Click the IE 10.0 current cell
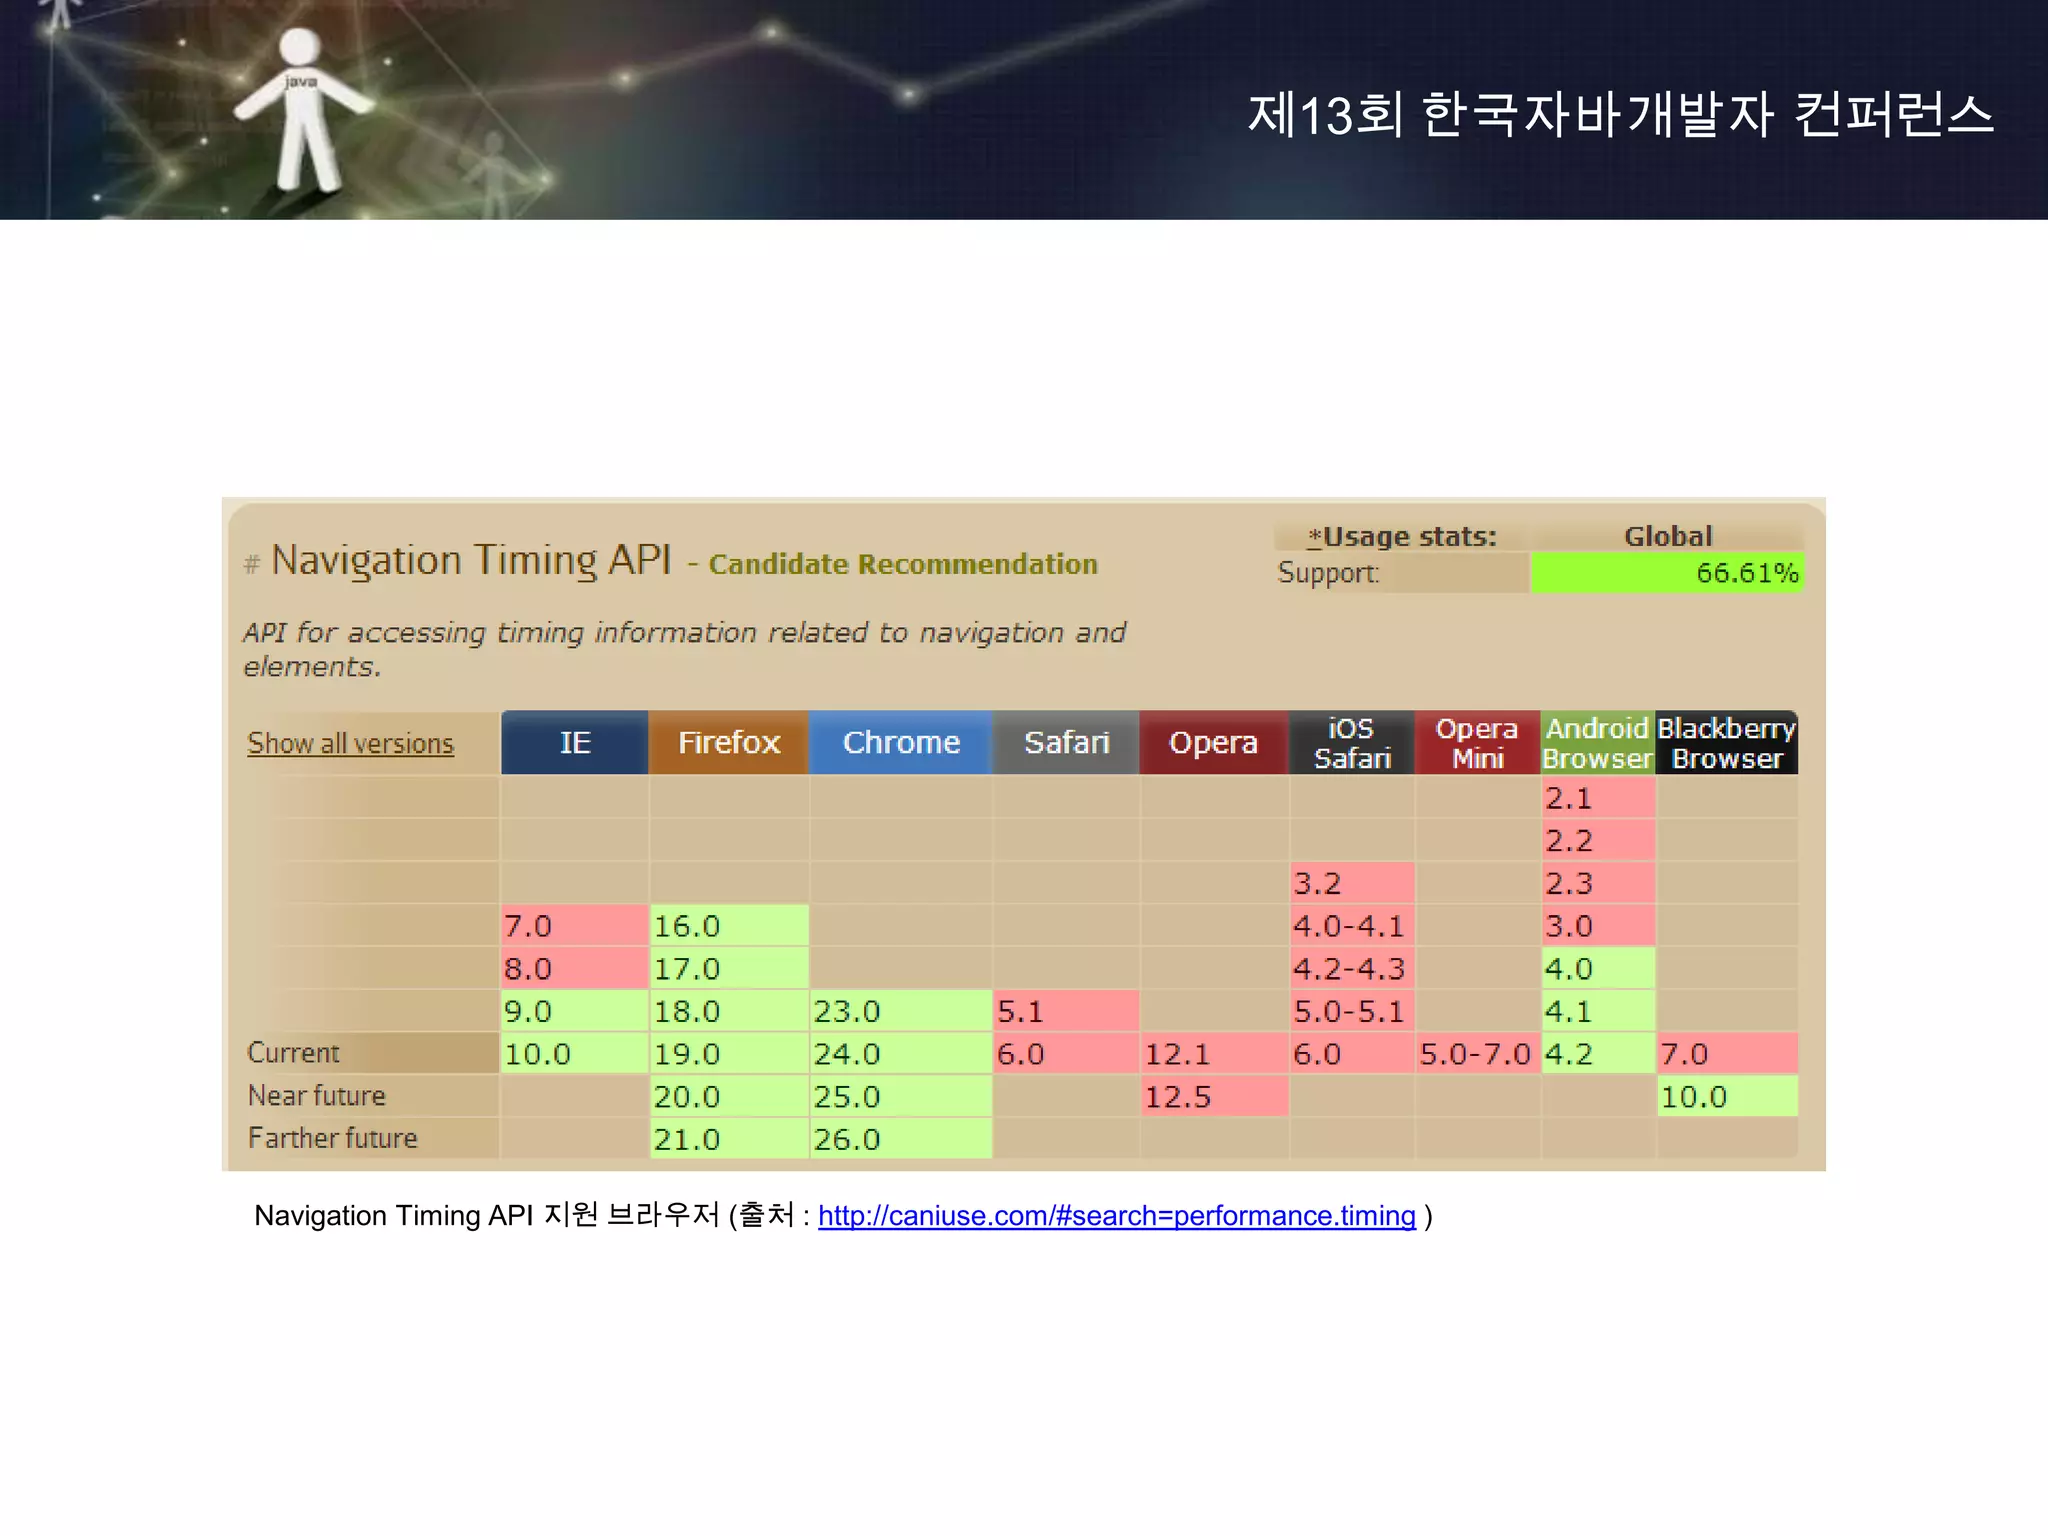 tap(575, 1054)
